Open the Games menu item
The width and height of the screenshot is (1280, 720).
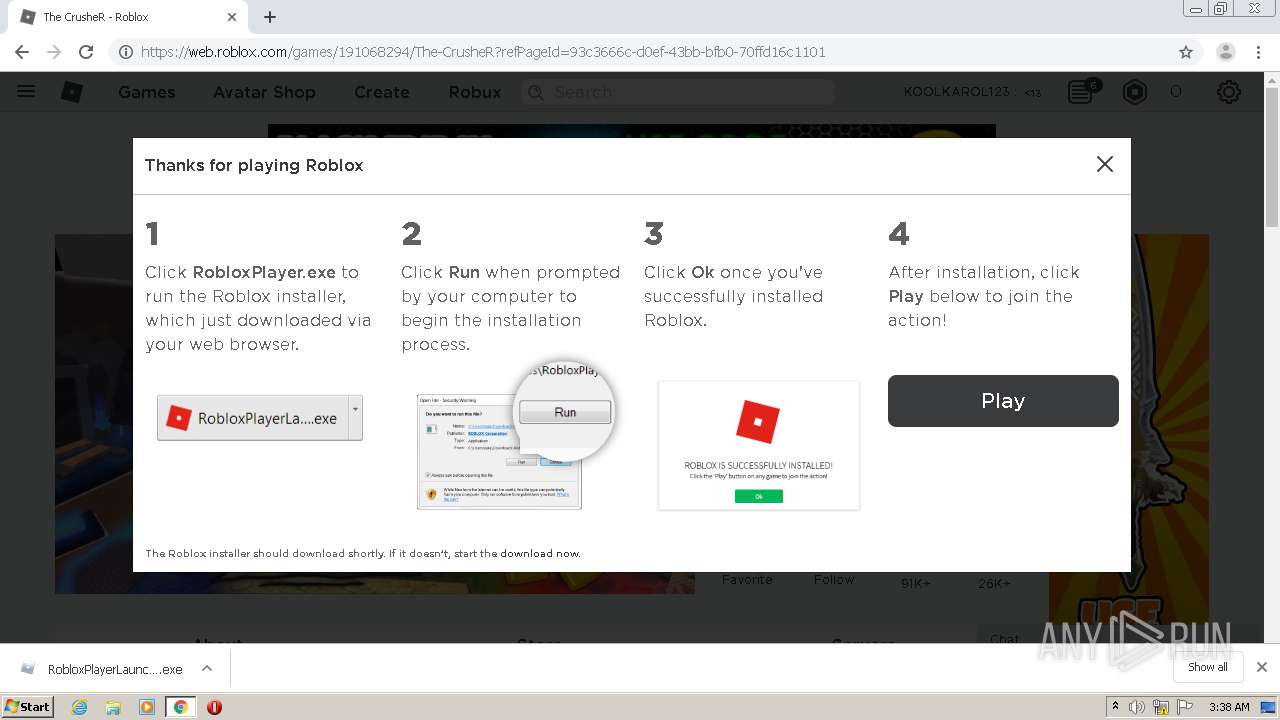(147, 92)
